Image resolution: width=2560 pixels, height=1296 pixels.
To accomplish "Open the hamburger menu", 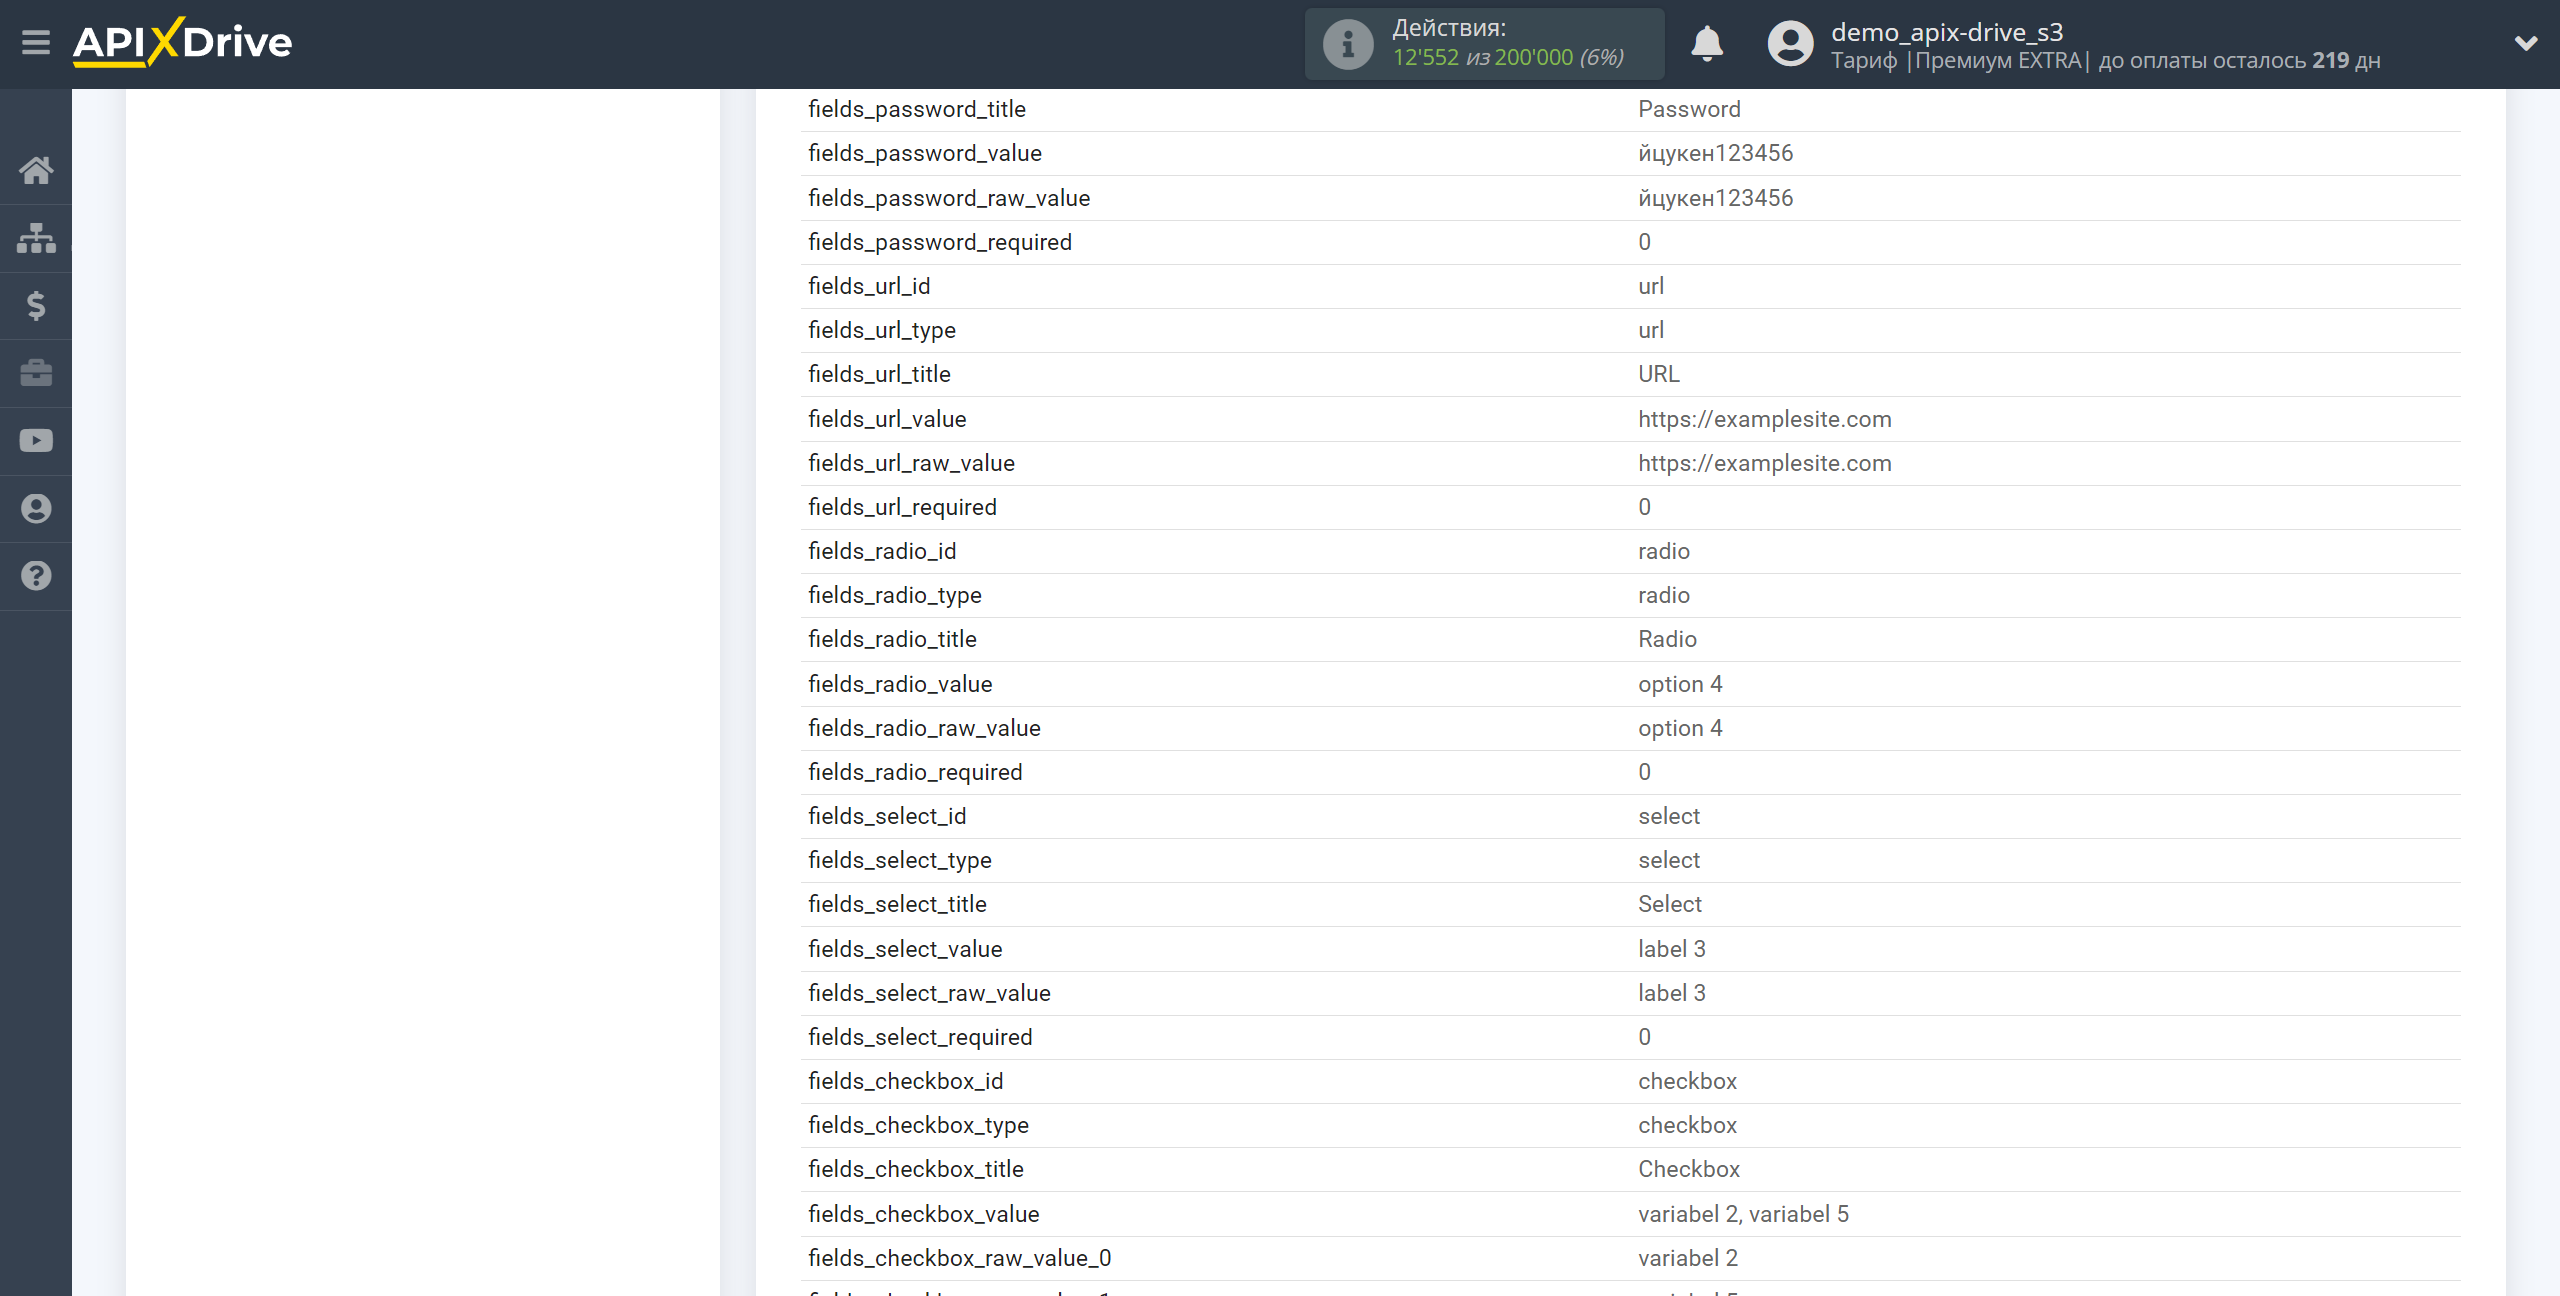I will (x=36, y=42).
